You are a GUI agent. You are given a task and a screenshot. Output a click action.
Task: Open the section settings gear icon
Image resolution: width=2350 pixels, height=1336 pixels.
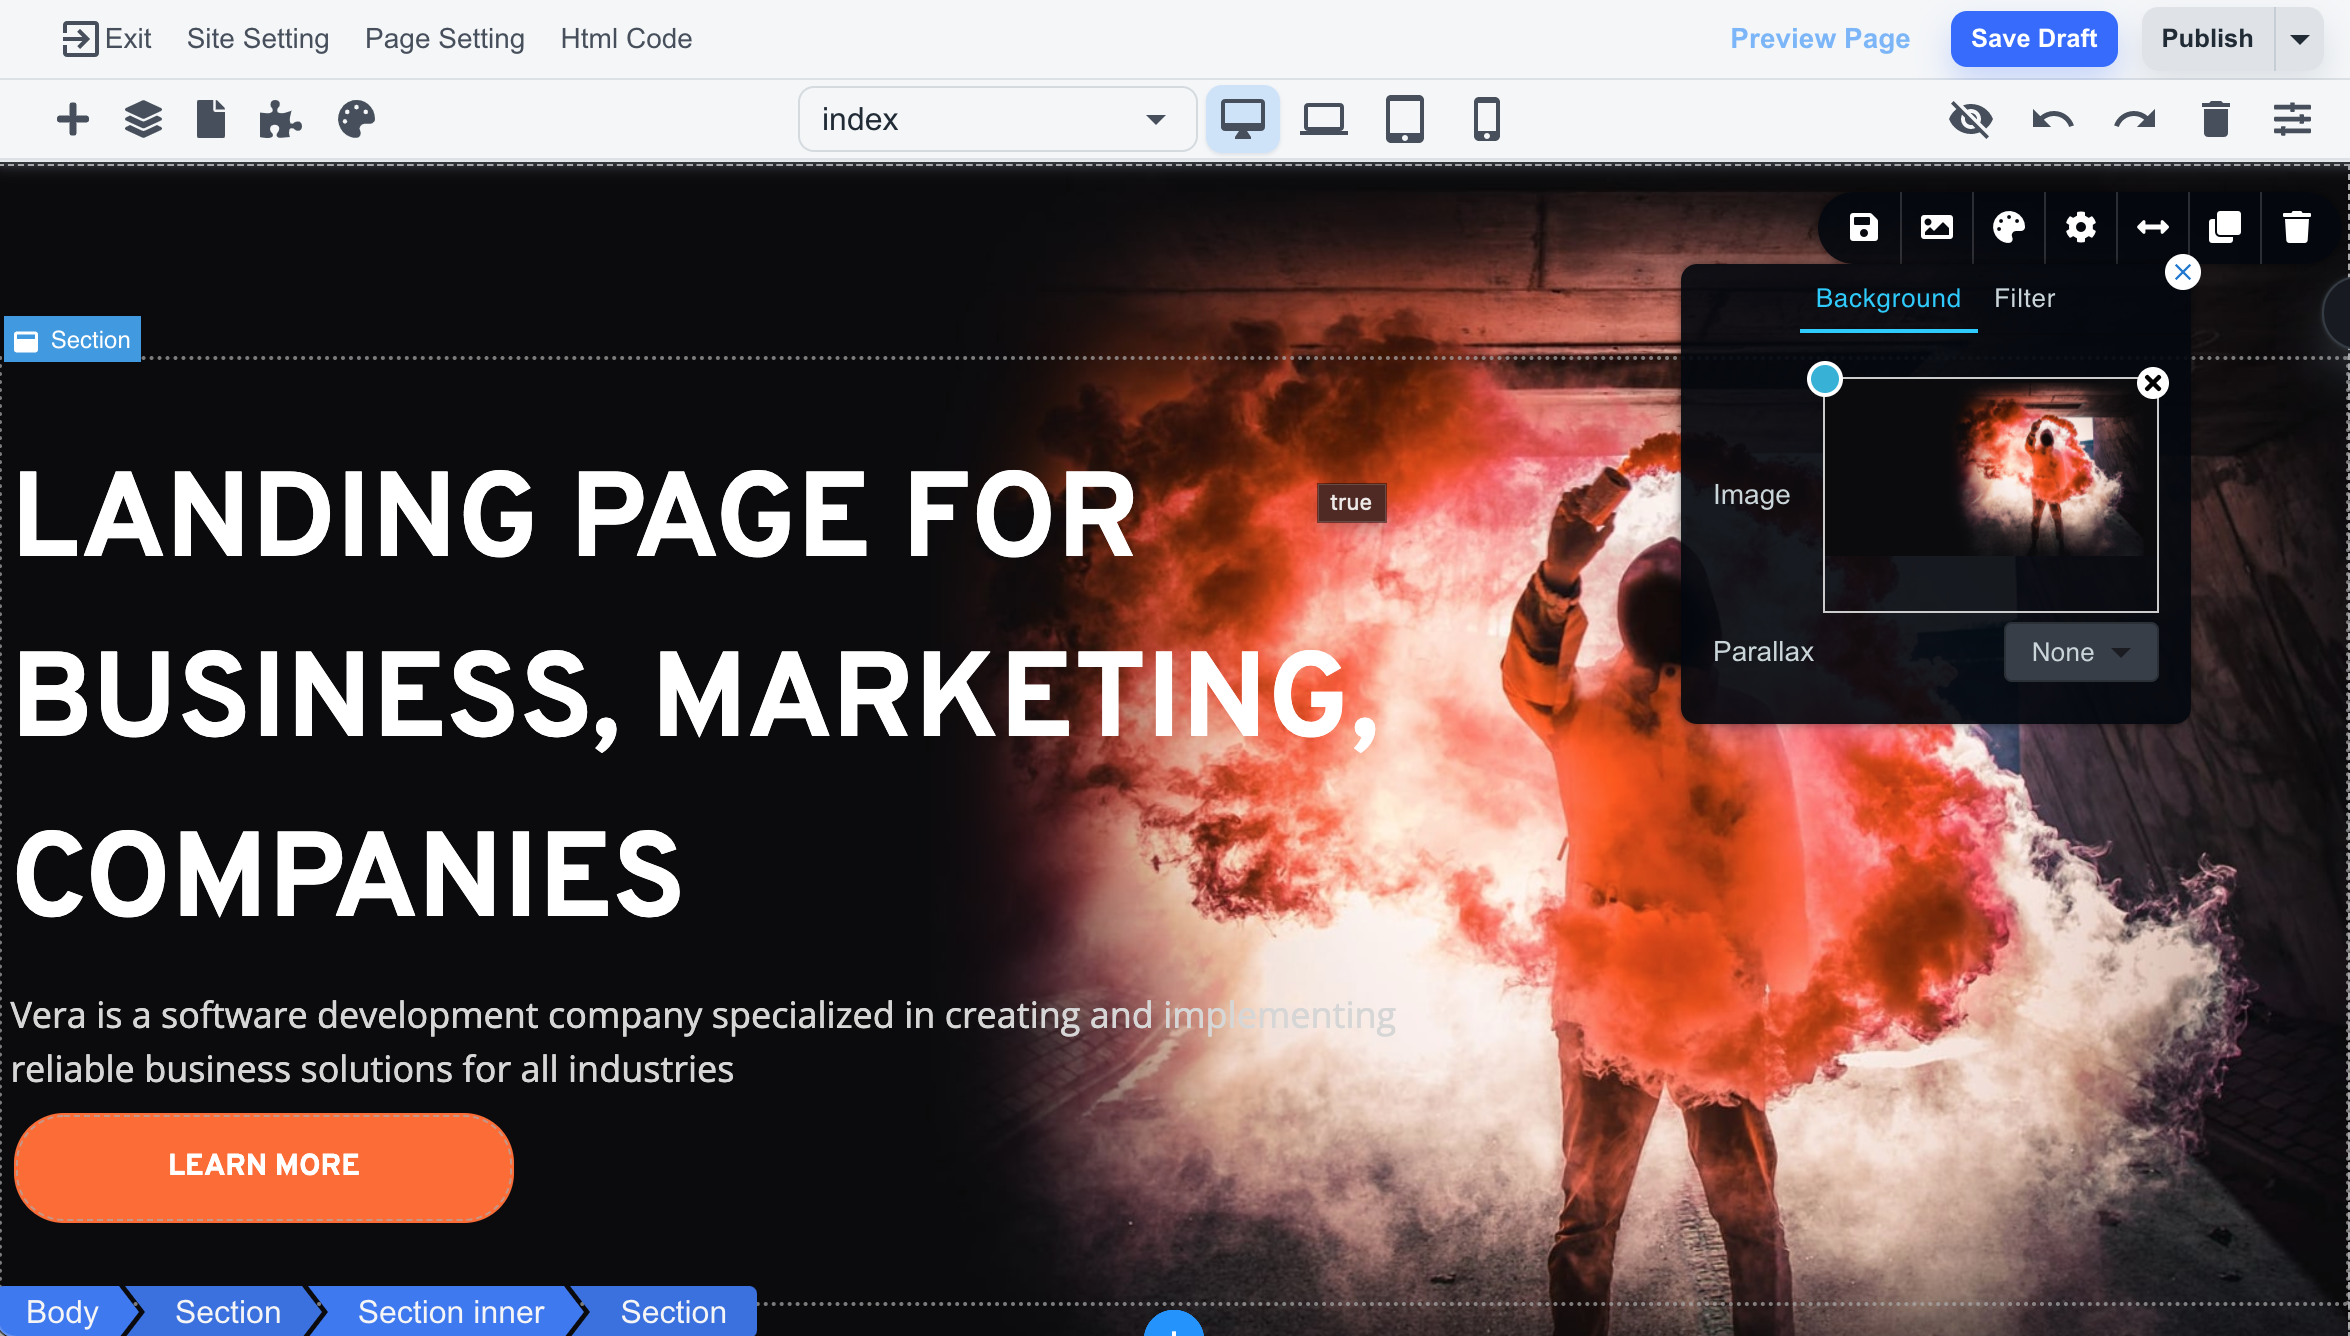point(2080,228)
